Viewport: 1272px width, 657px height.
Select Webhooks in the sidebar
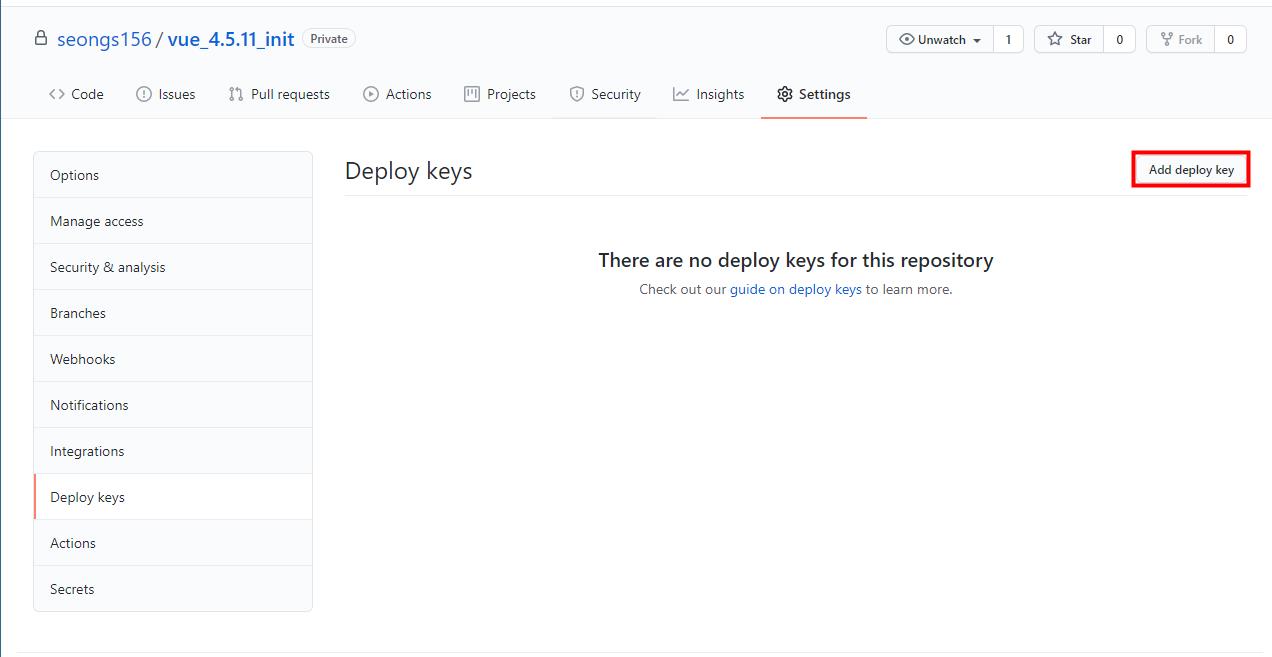82,358
